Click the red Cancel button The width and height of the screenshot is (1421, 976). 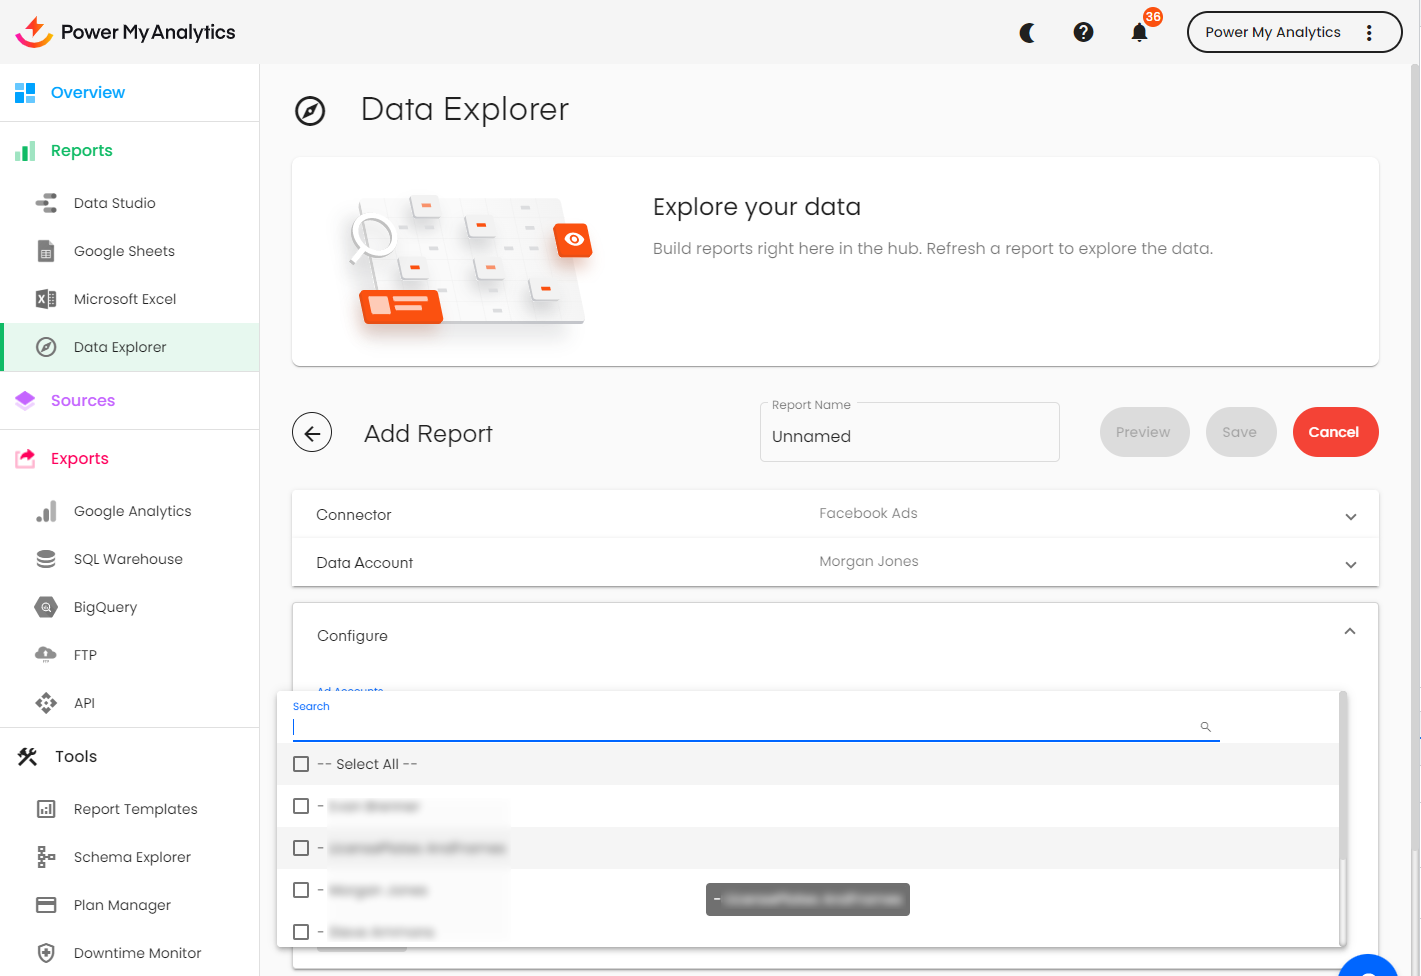coord(1334,432)
